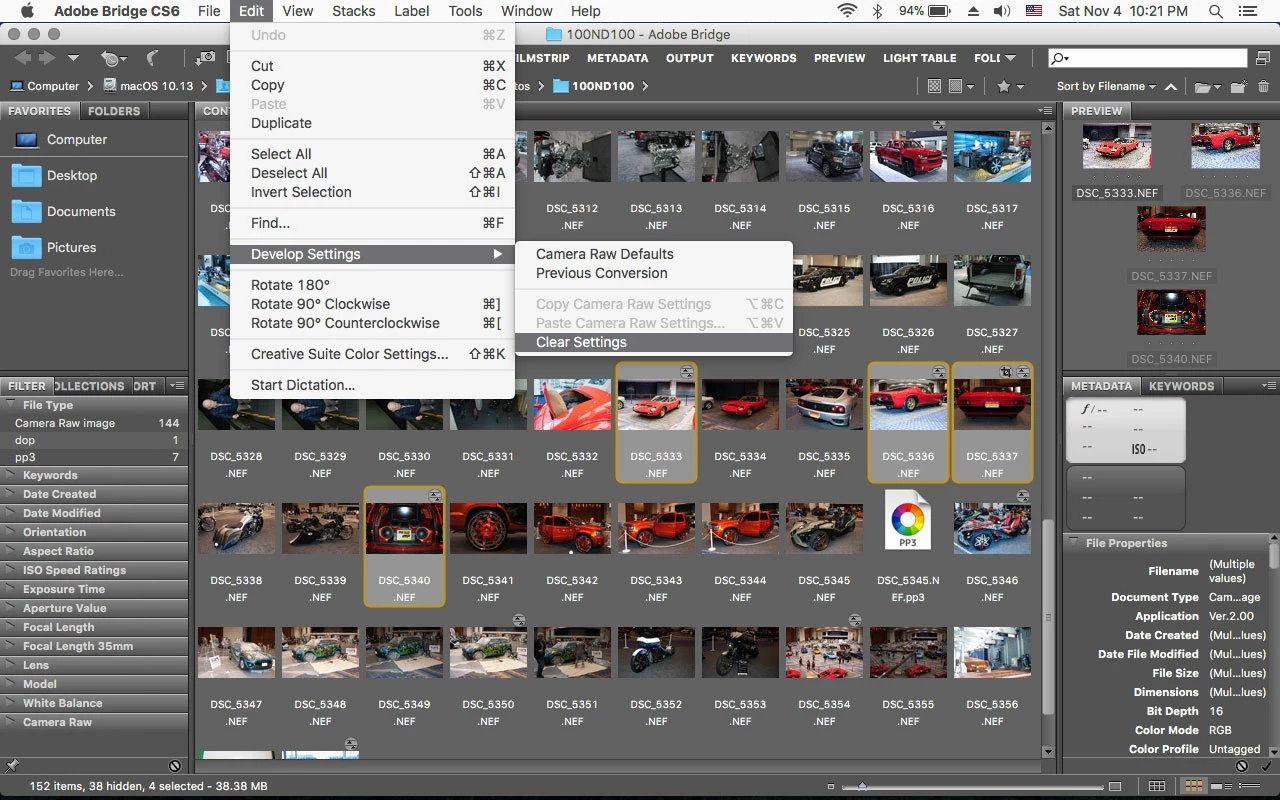Viewport: 1280px width, 800px height.
Task: Choose Camera Raw Defaults
Action: pos(653,254)
